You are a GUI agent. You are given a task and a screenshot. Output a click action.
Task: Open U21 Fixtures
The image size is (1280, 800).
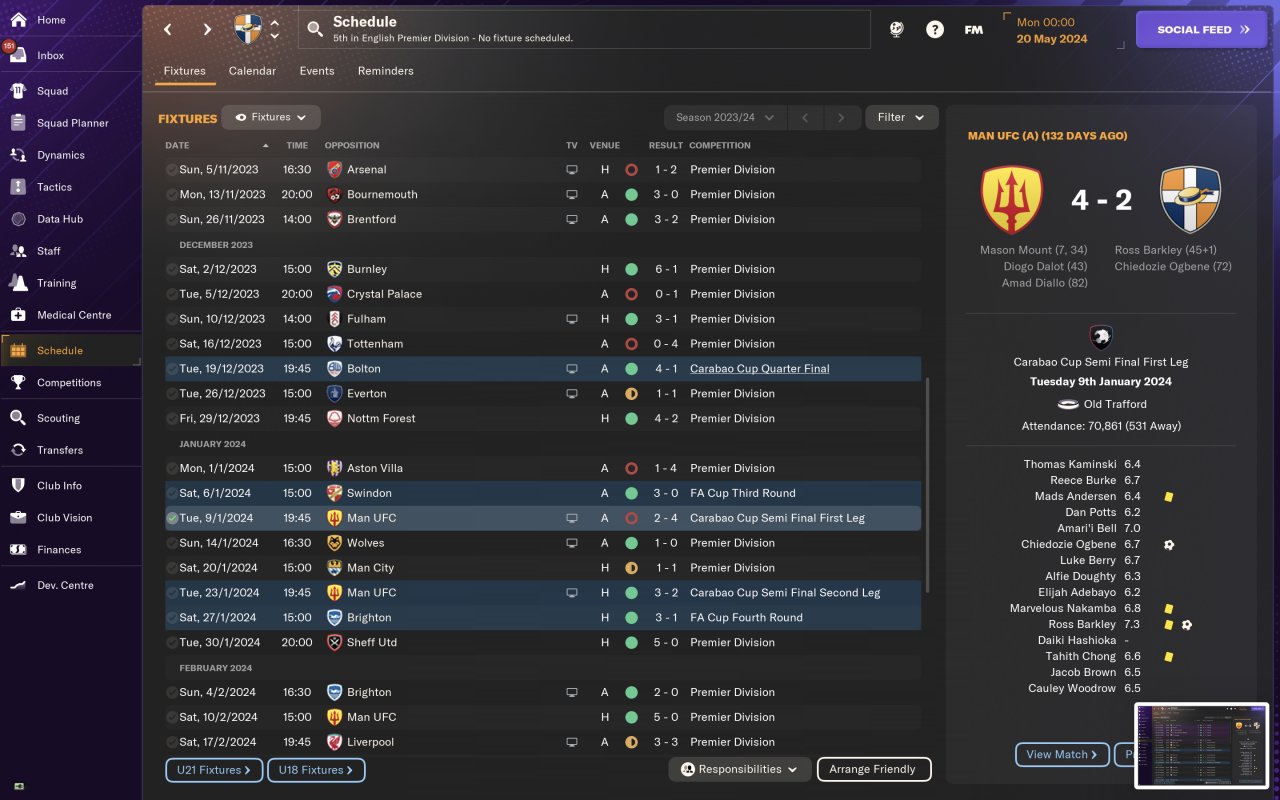[x=214, y=770]
